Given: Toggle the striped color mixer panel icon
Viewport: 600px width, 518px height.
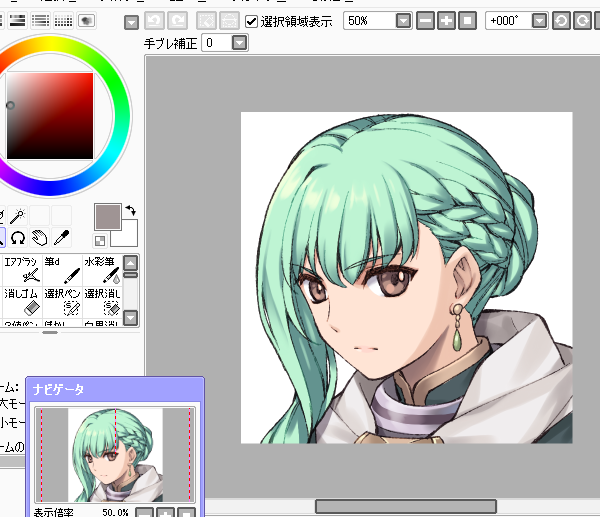Looking at the screenshot, I should (x=40, y=21).
